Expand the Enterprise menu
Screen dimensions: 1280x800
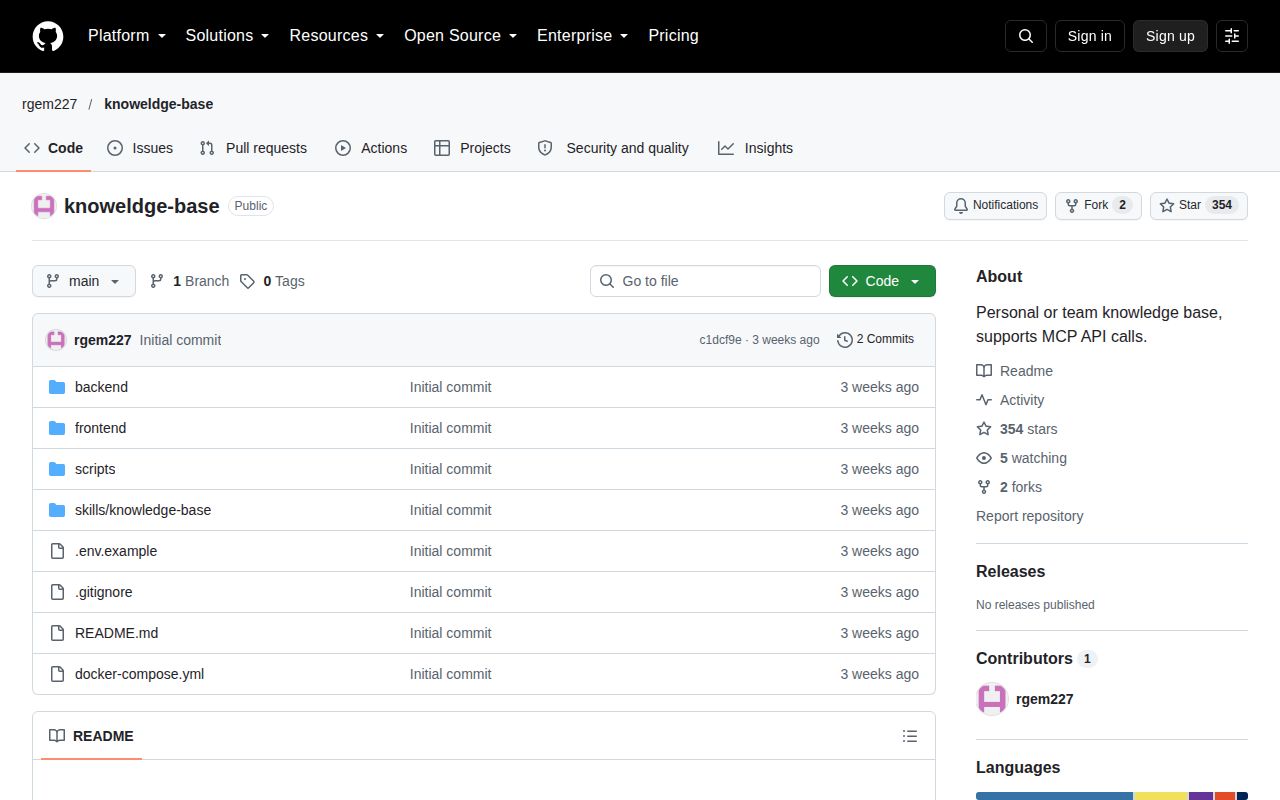[583, 36]
